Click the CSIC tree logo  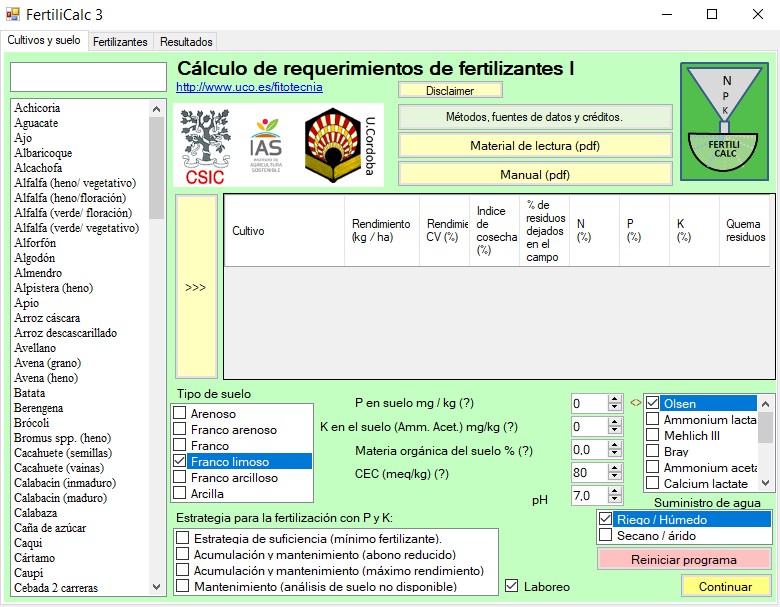(x=205, y=146)
